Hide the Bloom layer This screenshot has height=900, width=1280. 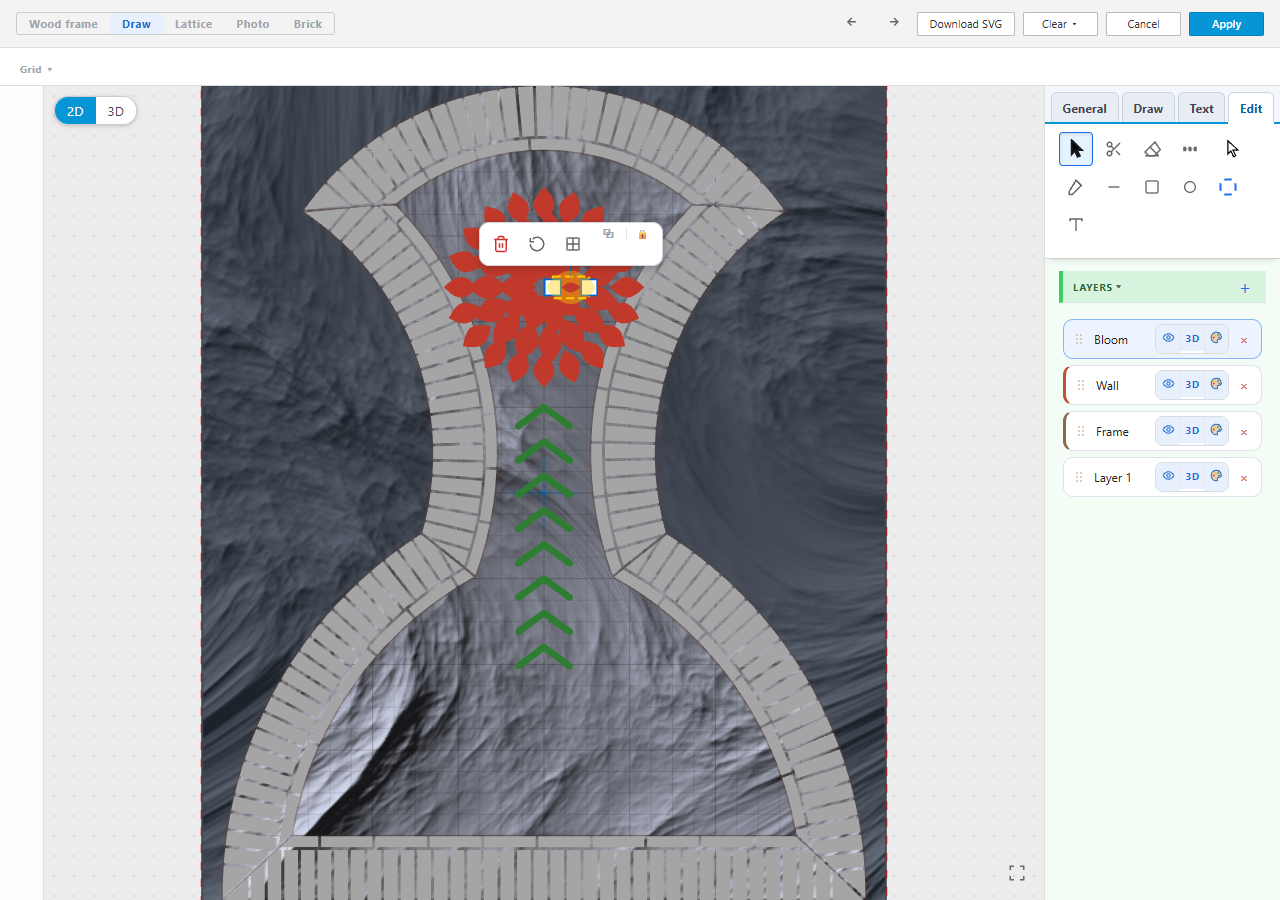click(1168, 338)
